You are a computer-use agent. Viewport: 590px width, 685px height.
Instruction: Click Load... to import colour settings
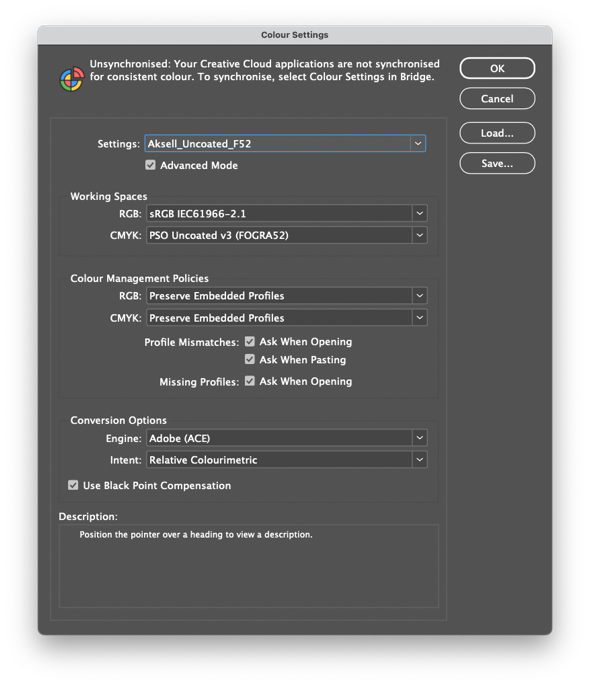[x=497, y=133]
